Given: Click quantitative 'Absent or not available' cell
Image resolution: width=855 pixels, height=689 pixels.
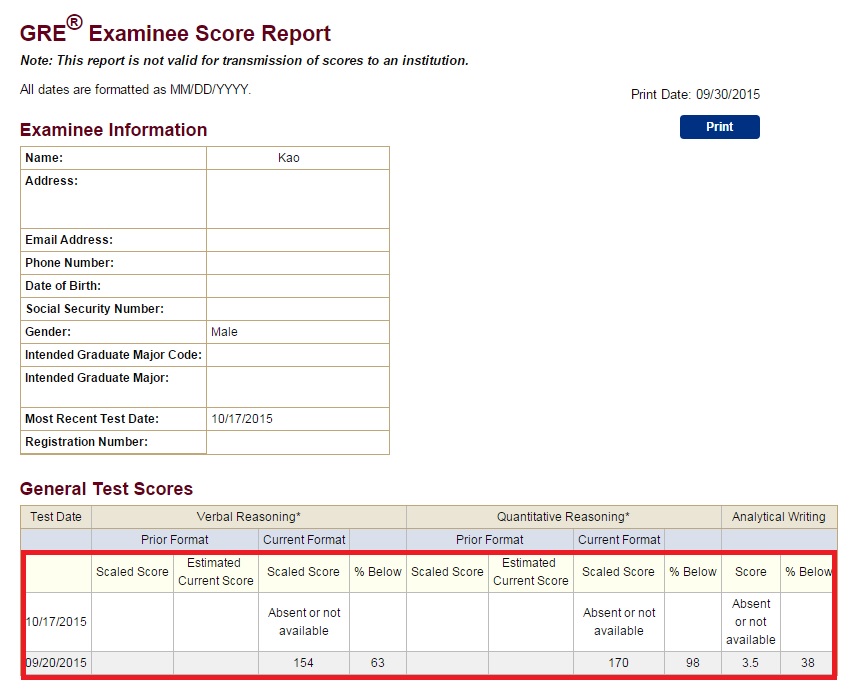Looking at the screenshot, I should (x=619, y=622).
